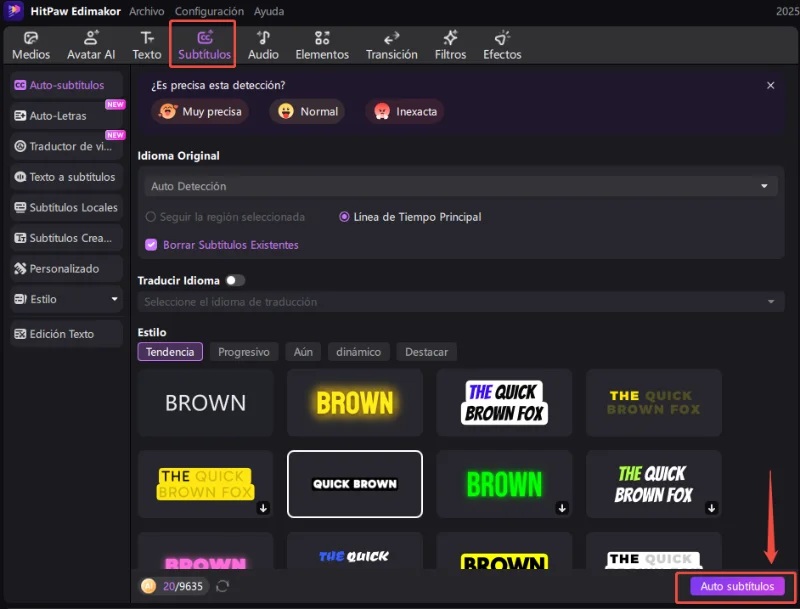Viewport: 800px width, 609px height.
Task: Open the Medios panel
Action: click(x=30, y=44)
